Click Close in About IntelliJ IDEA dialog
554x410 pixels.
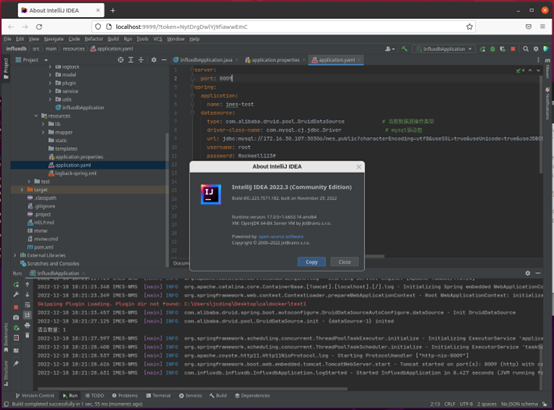pyautogui.click(x=344, y=262)
